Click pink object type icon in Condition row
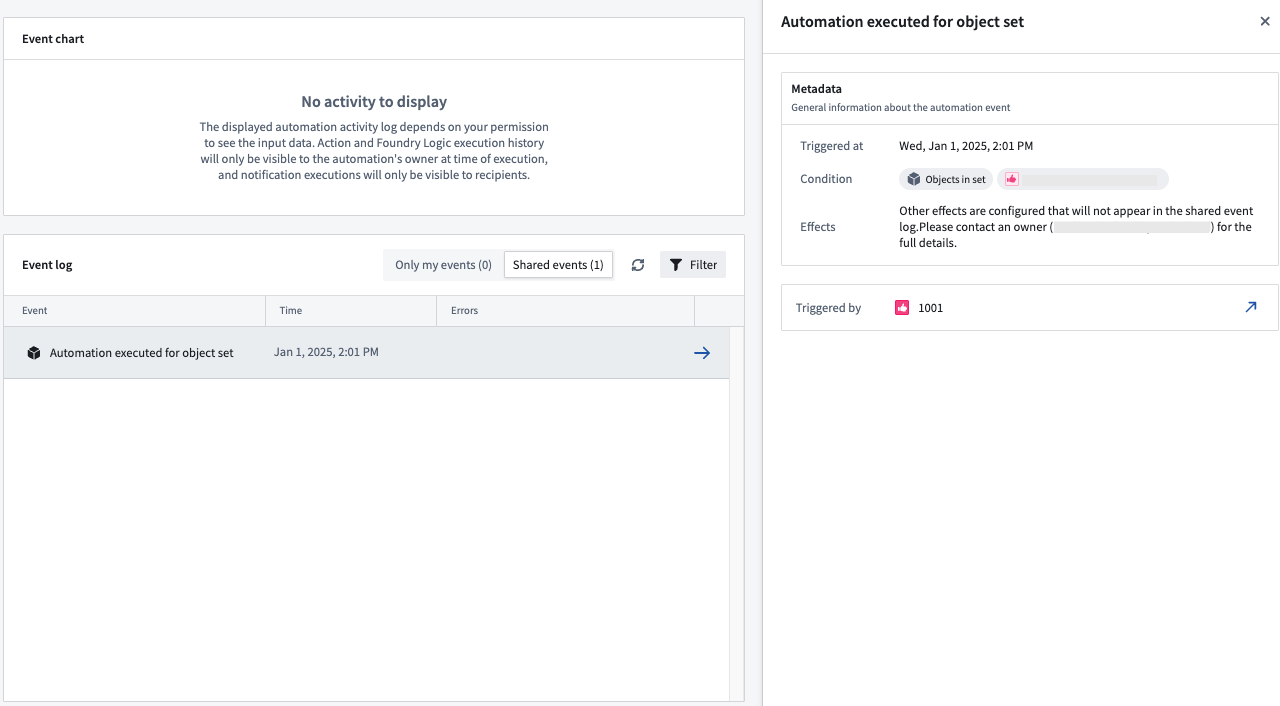This screenshot has width=1280, height=706. (x=1012, y=179)
